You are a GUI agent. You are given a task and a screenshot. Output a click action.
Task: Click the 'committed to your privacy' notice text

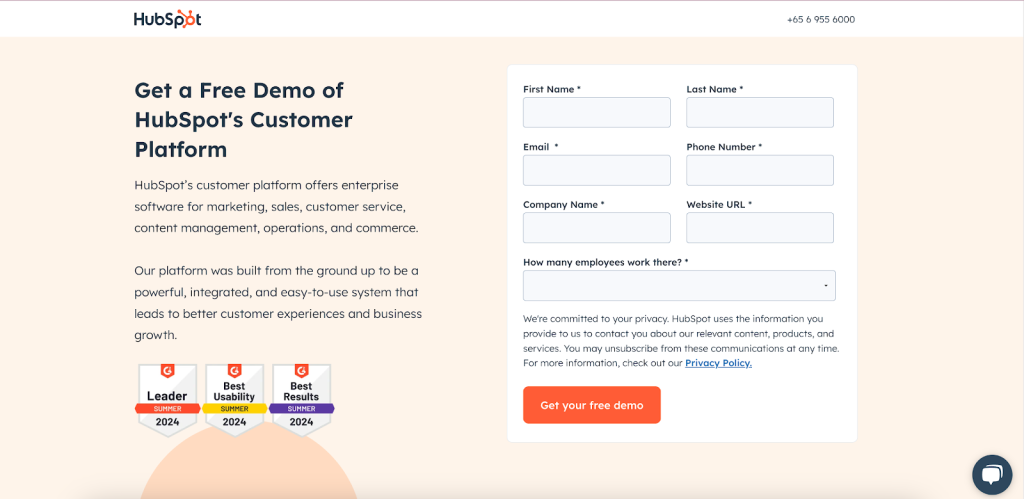(x=680, y=340)
